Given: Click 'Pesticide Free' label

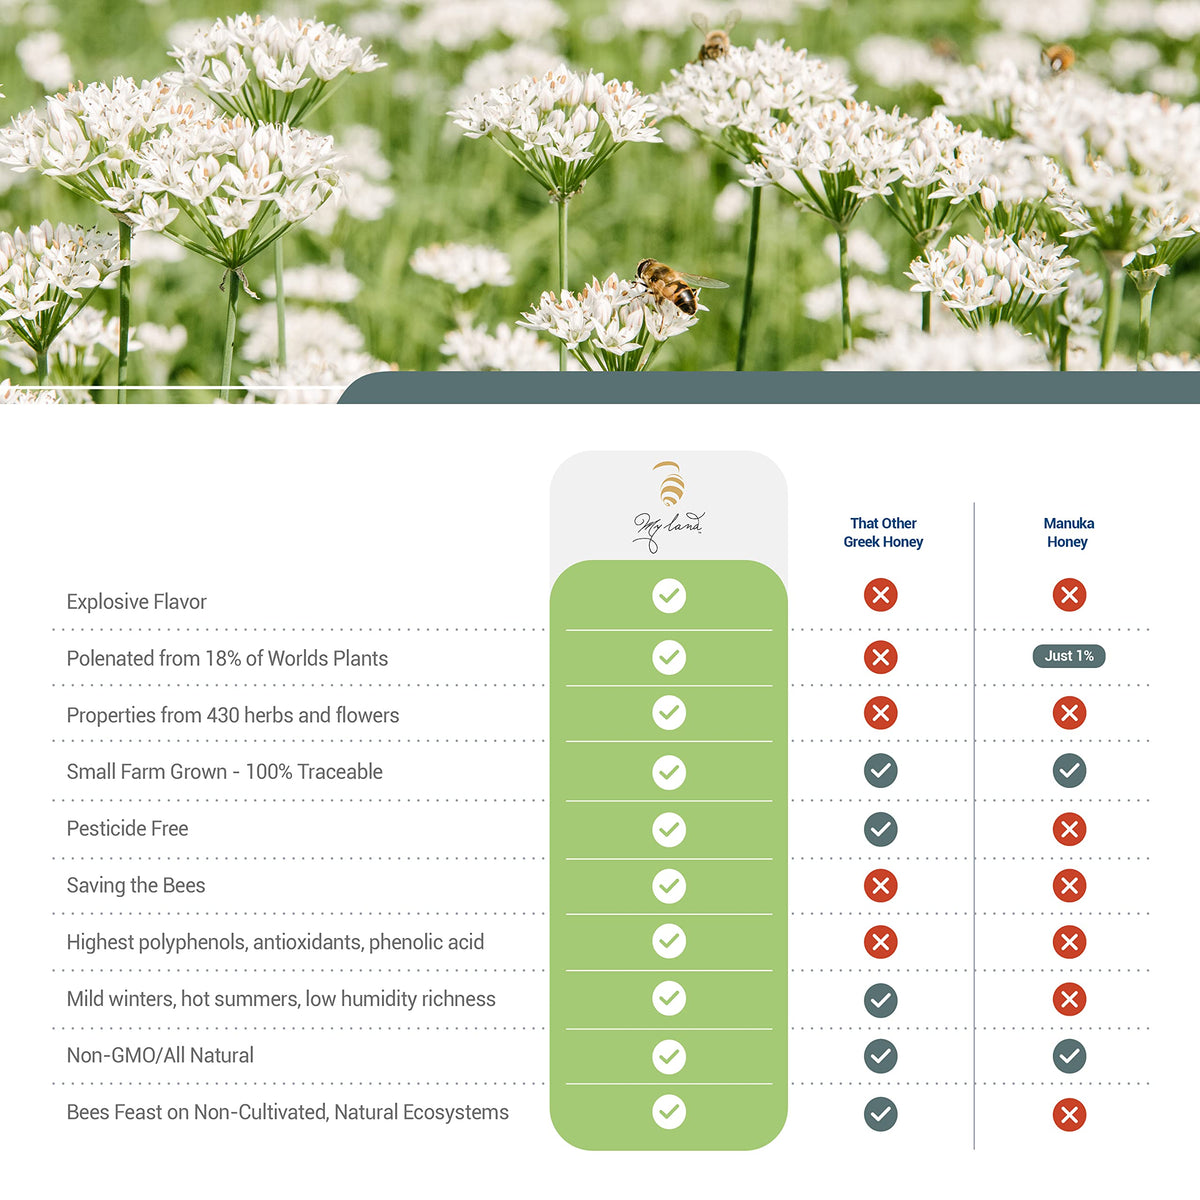Looking at the screenshot, I should click(x=127, y=829).
